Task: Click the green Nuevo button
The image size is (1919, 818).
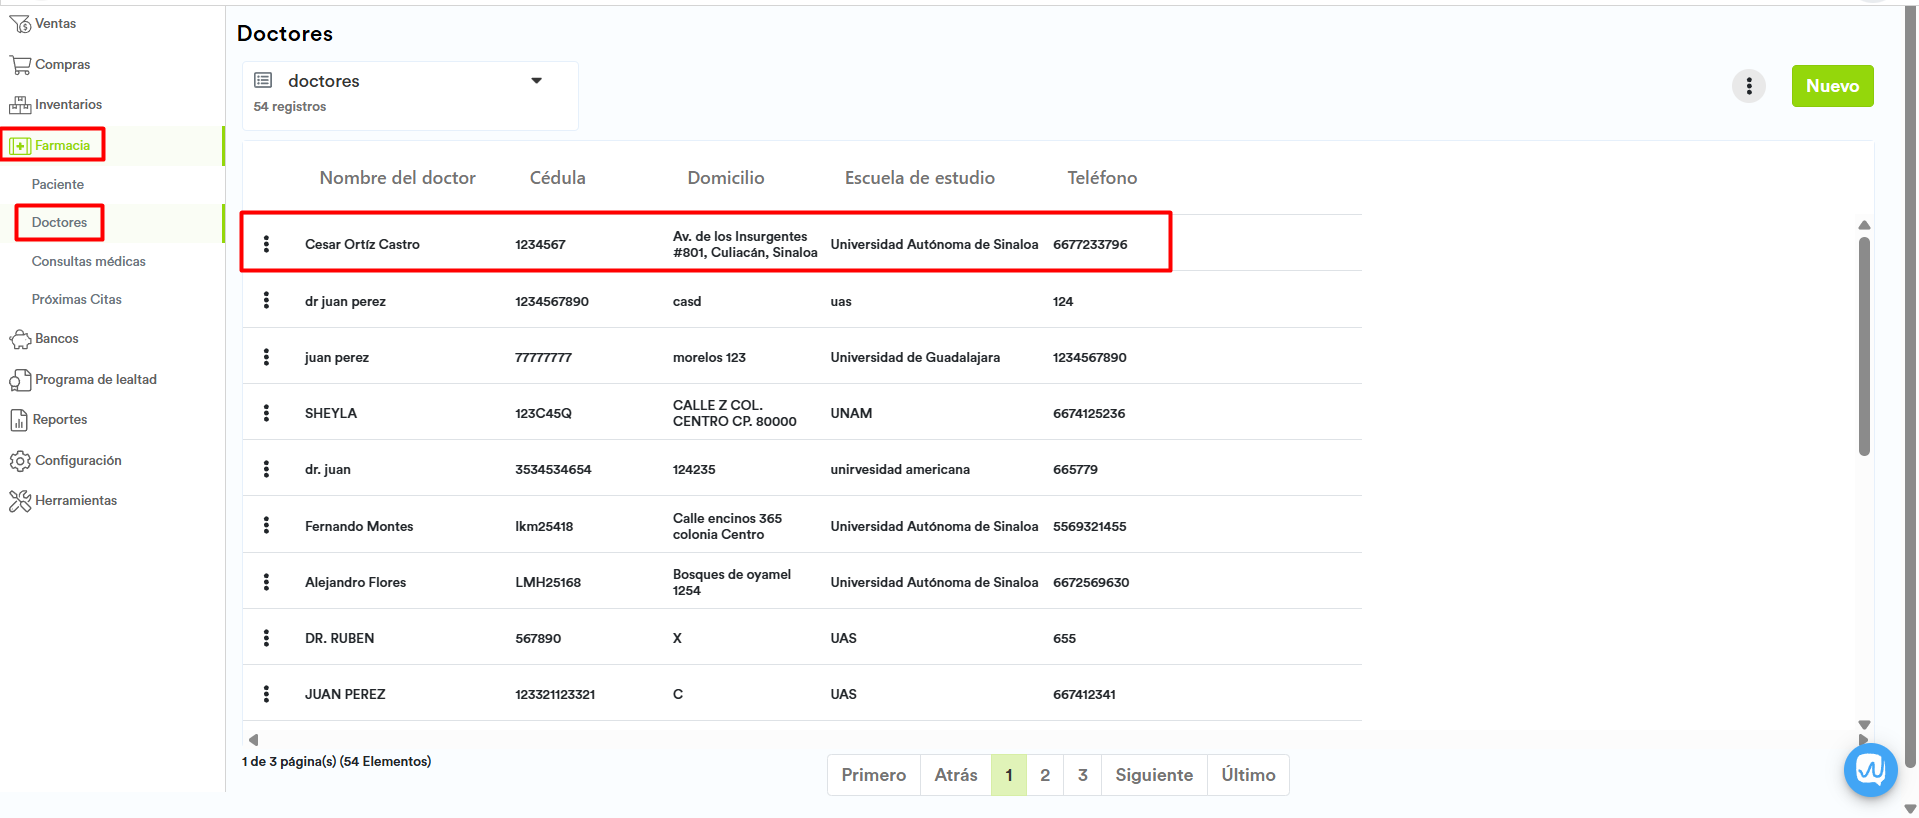Action: click(1832, 86)
